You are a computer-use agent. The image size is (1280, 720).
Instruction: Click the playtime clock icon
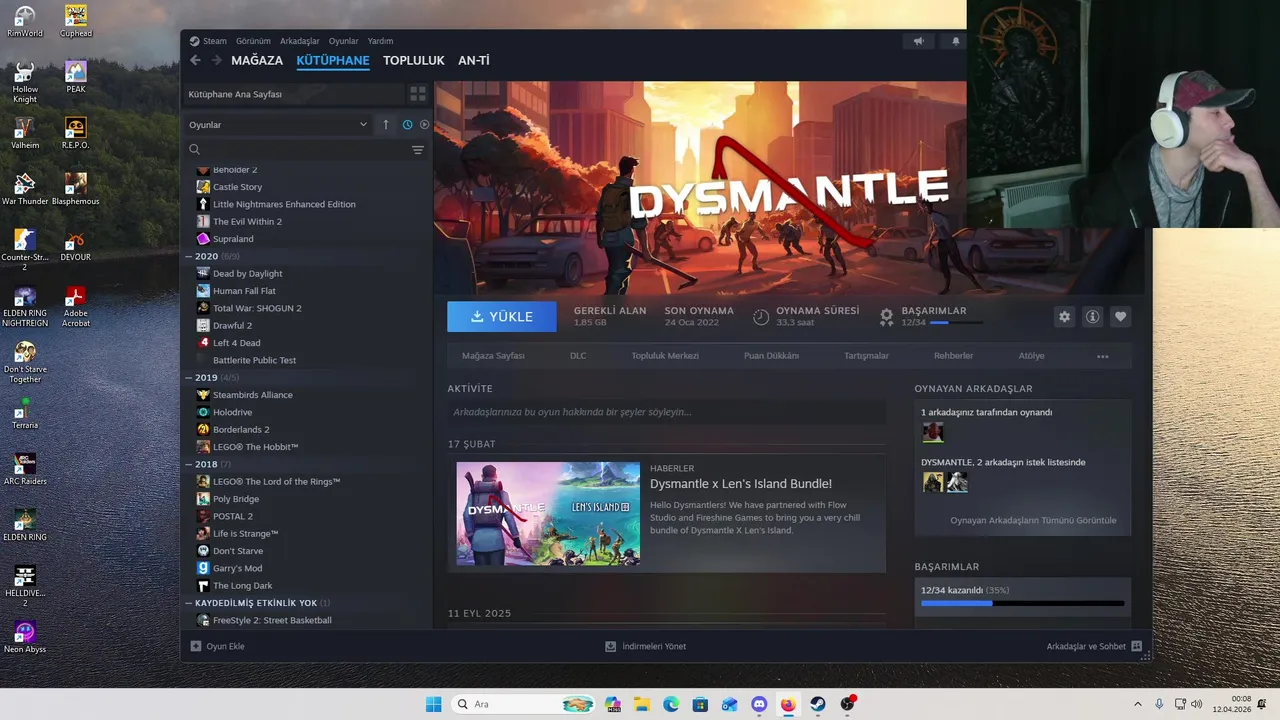[761, 317]
